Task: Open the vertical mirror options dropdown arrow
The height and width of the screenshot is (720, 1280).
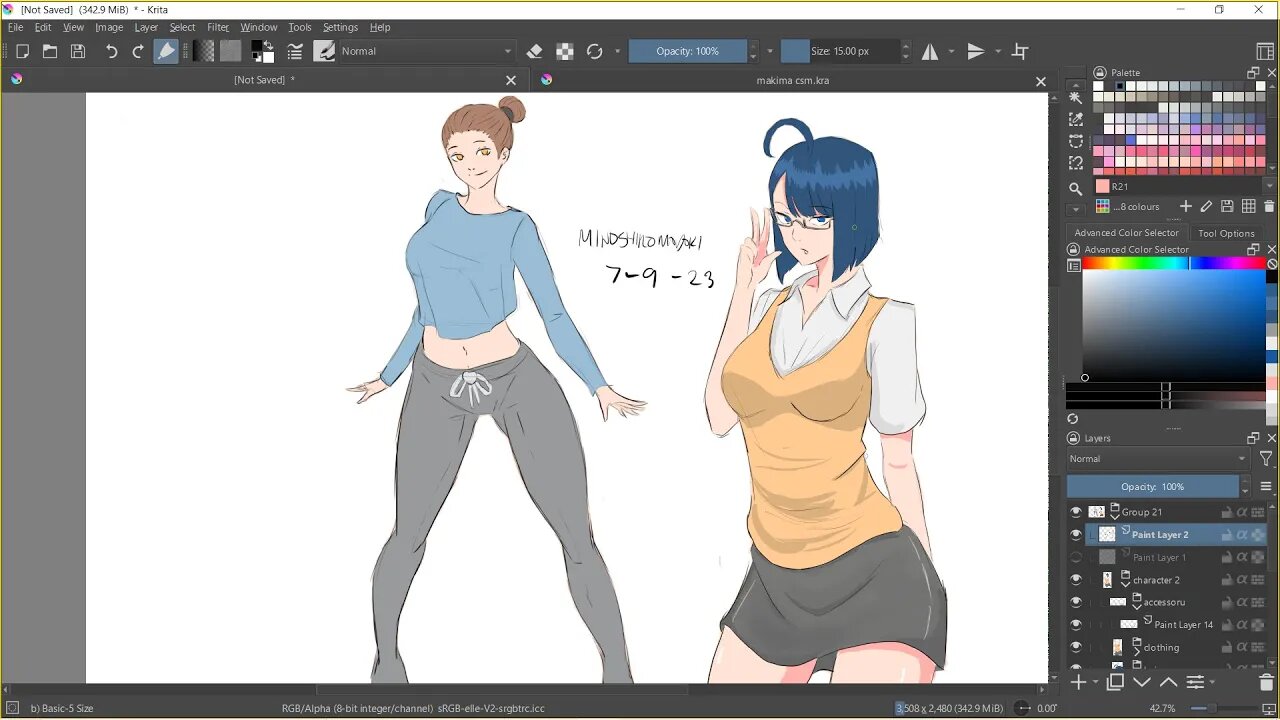Action: [998, 51]
